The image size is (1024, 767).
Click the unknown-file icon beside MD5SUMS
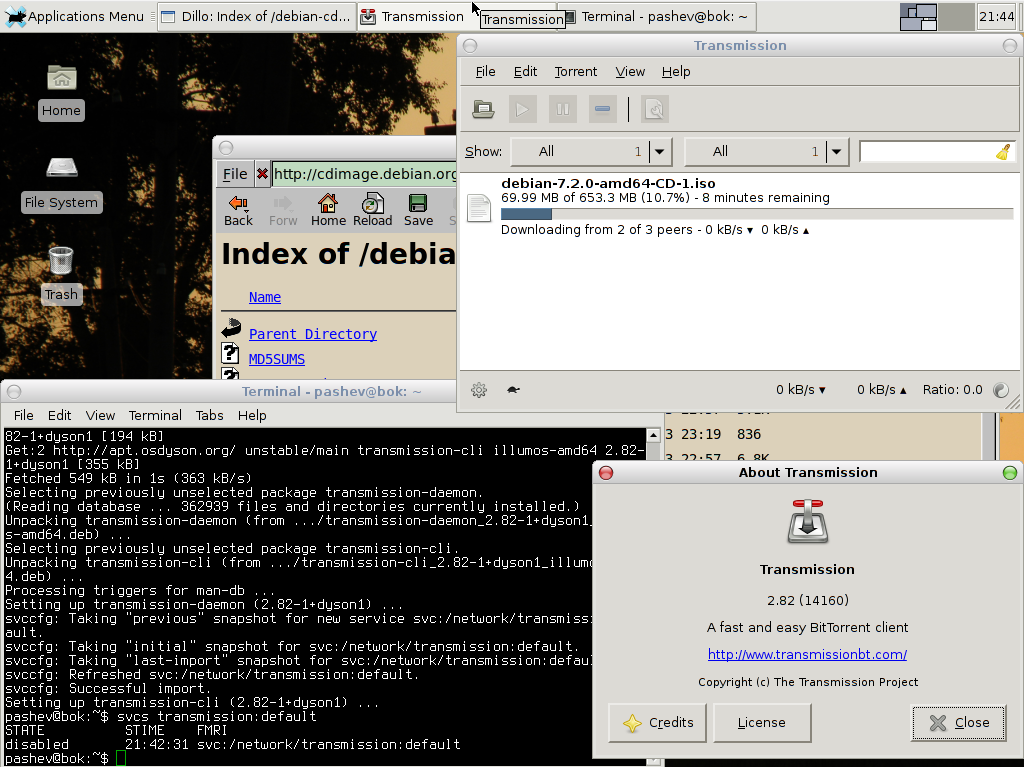pyautogui.click(x=230, y=354)
